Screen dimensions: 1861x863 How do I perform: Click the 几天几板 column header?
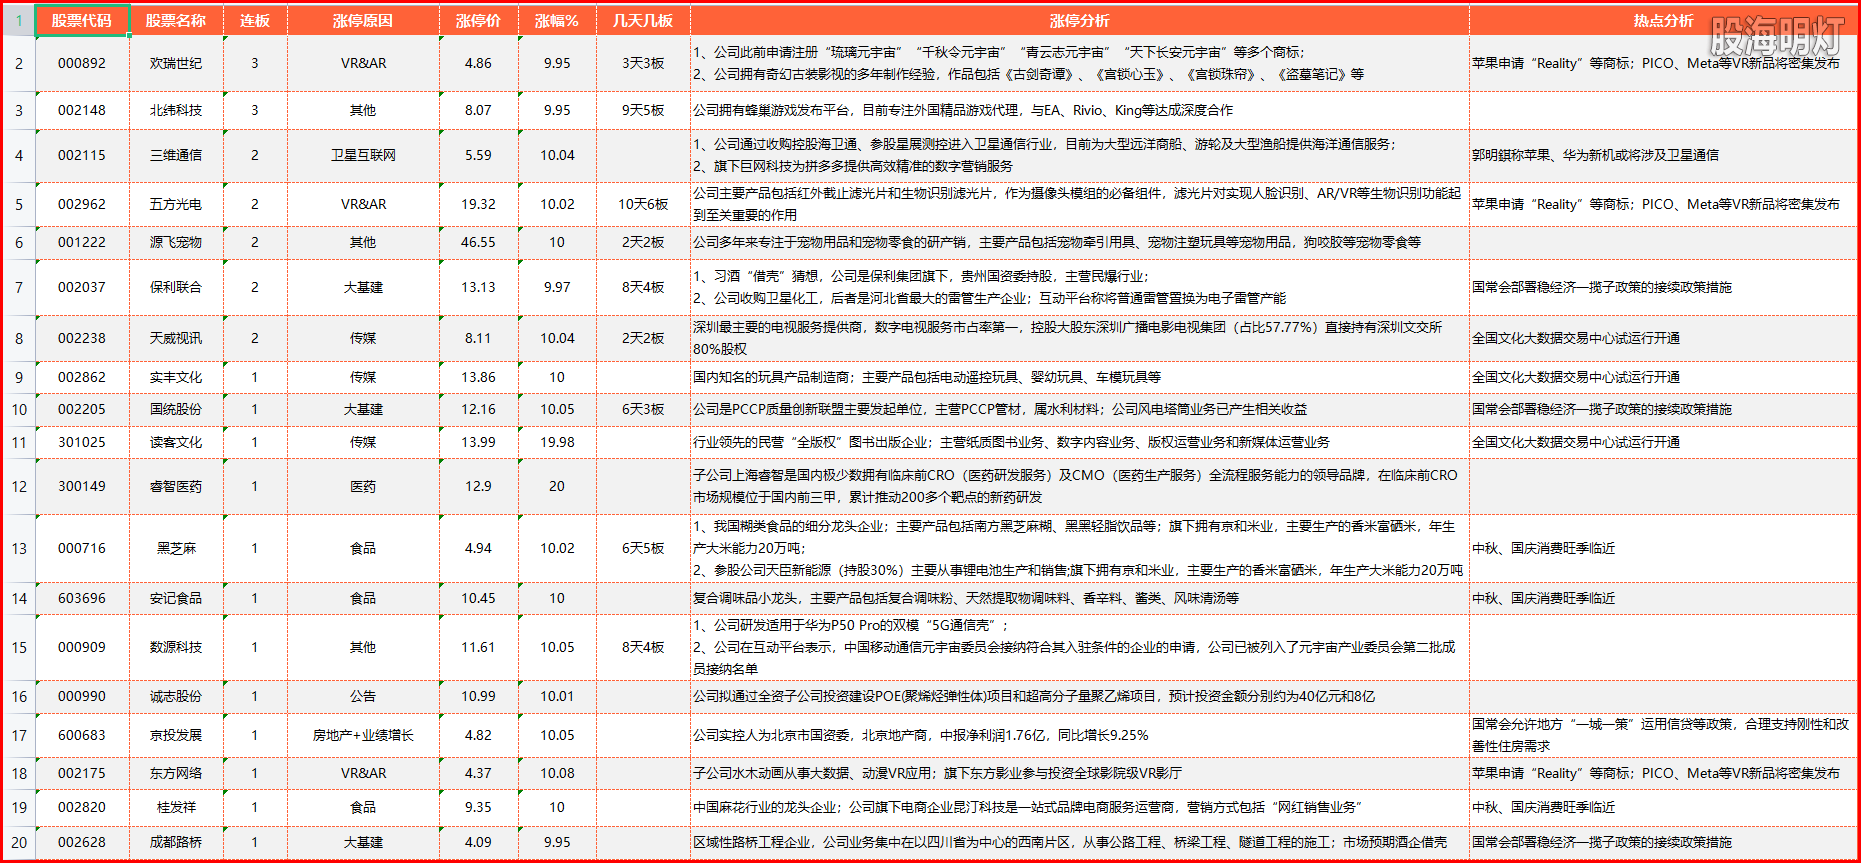click(643, 20)
